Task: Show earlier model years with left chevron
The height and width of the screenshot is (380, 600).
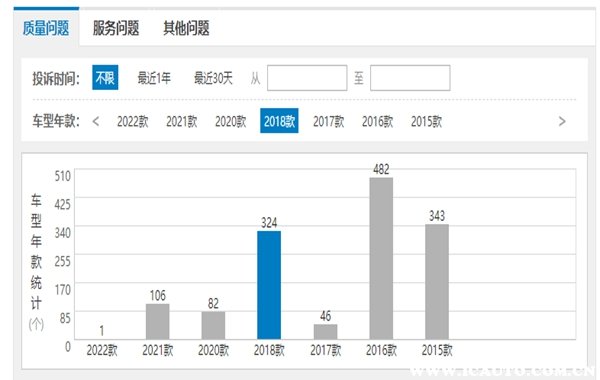Action: point(96,122)
